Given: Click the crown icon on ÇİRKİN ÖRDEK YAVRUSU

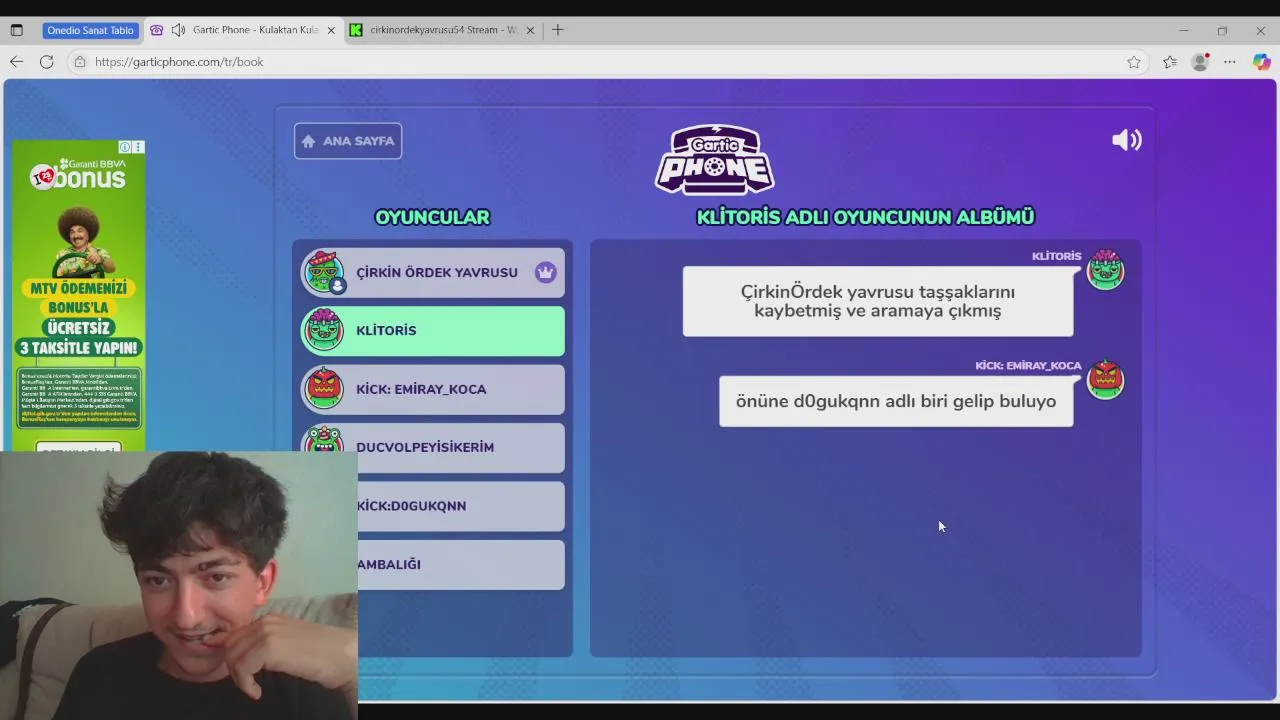Looking at the screenshot, I should point(545,272).
